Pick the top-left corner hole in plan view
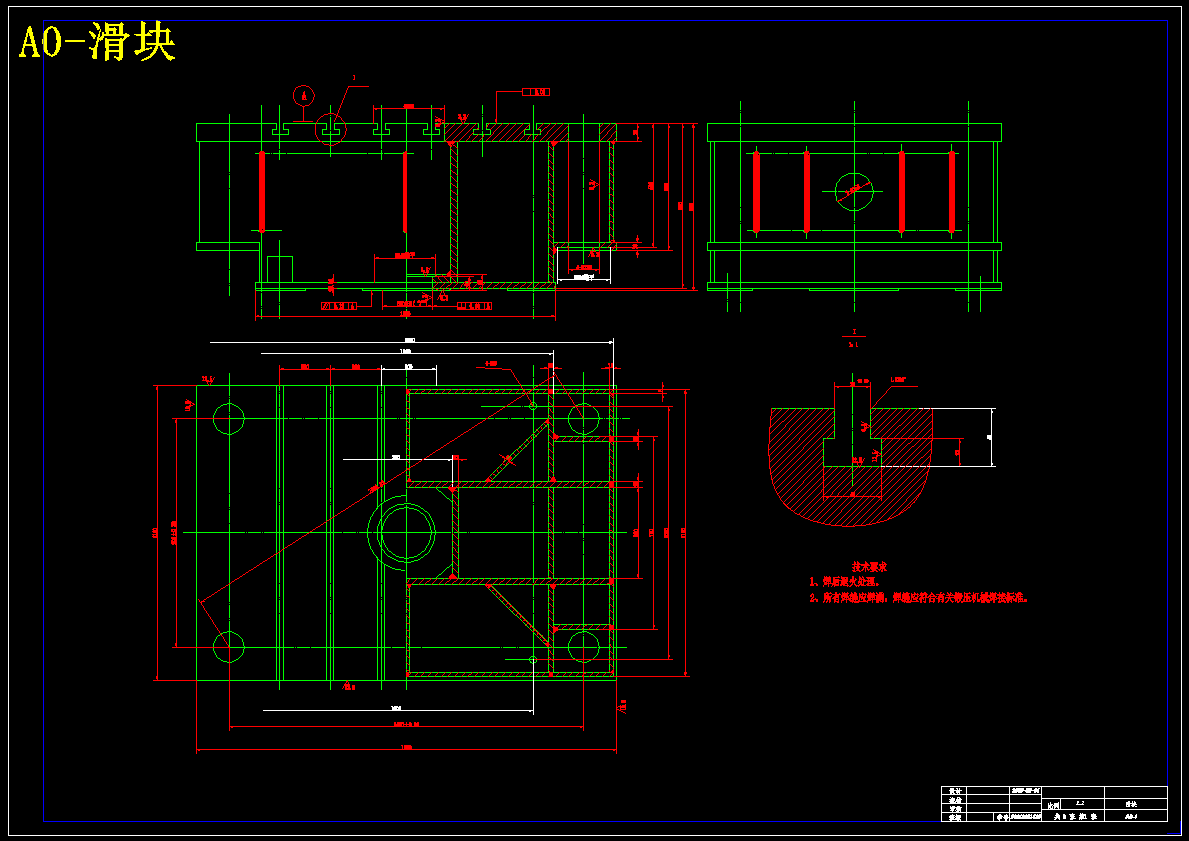 228,419
